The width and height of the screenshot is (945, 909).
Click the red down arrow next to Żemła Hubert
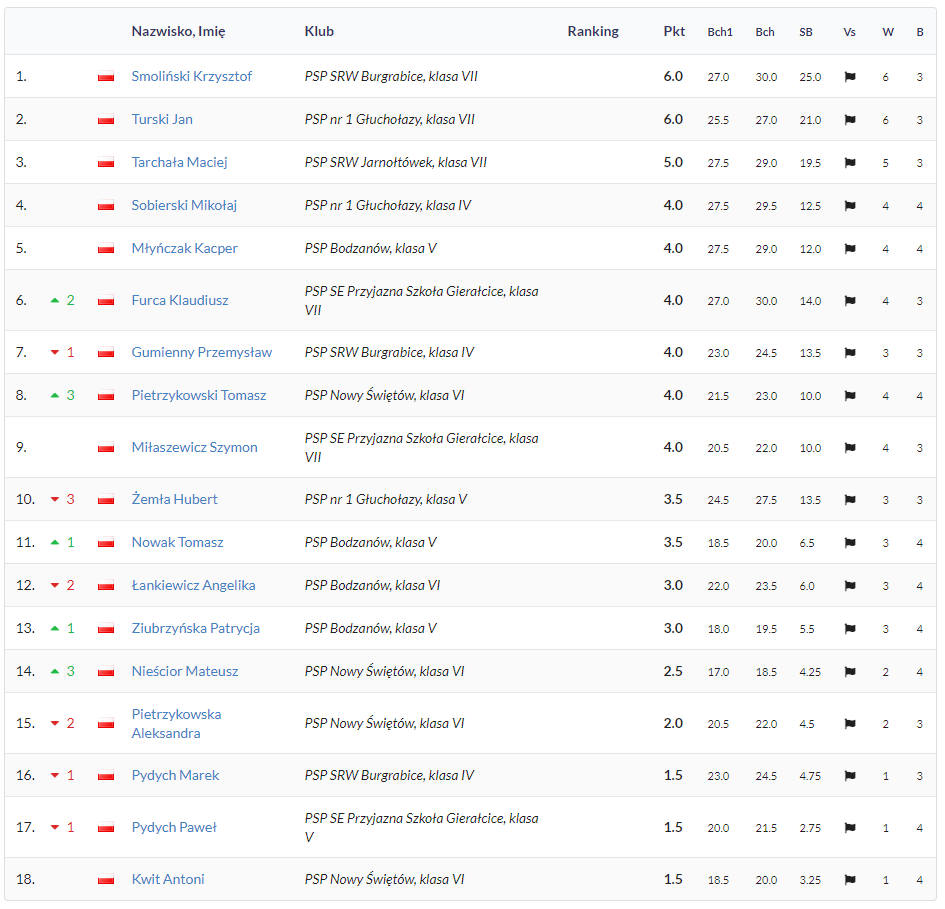(x=55, y=500)
